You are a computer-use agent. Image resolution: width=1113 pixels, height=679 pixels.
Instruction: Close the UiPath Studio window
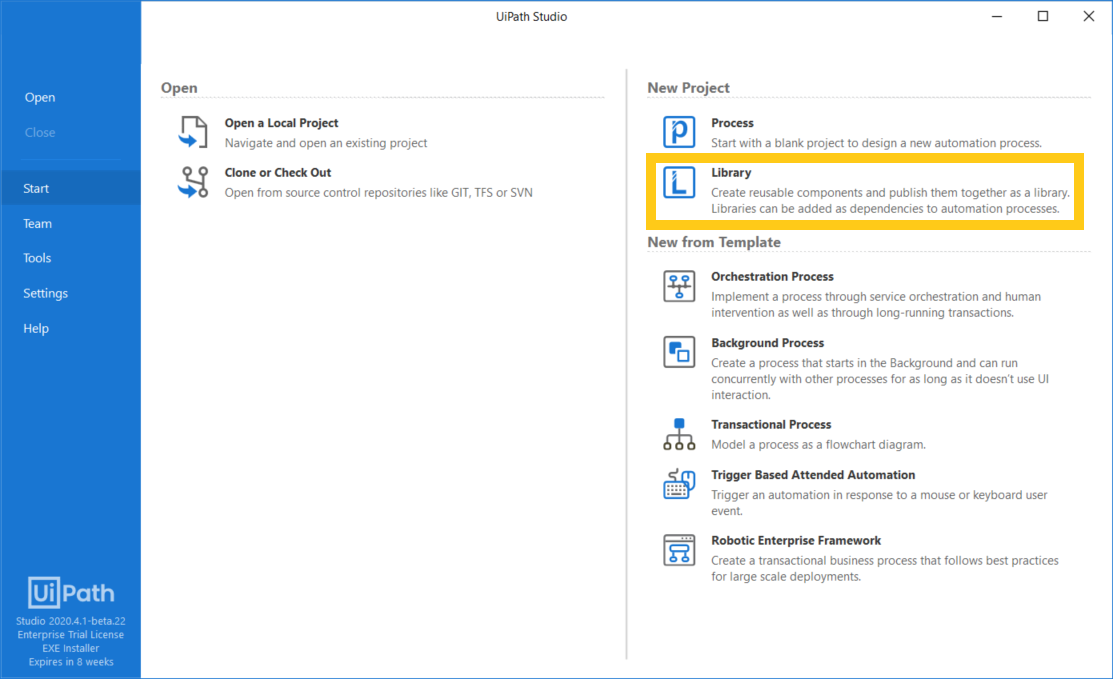1089,16
